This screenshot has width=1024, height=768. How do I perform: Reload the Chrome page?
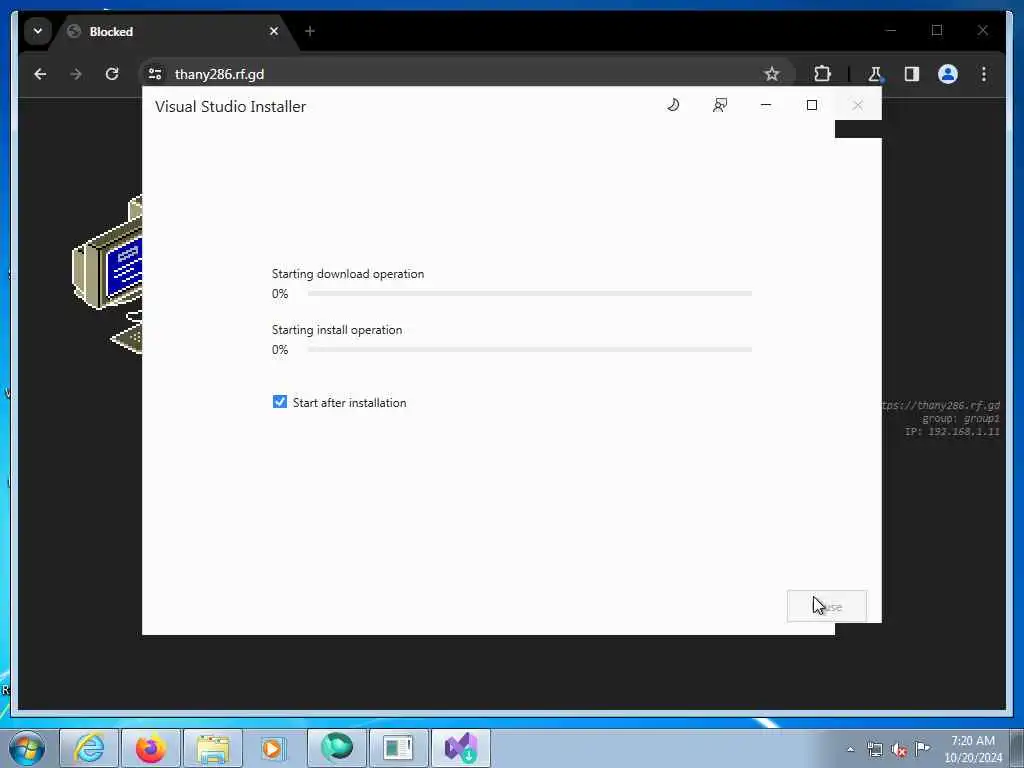click(x=112, y=74)
